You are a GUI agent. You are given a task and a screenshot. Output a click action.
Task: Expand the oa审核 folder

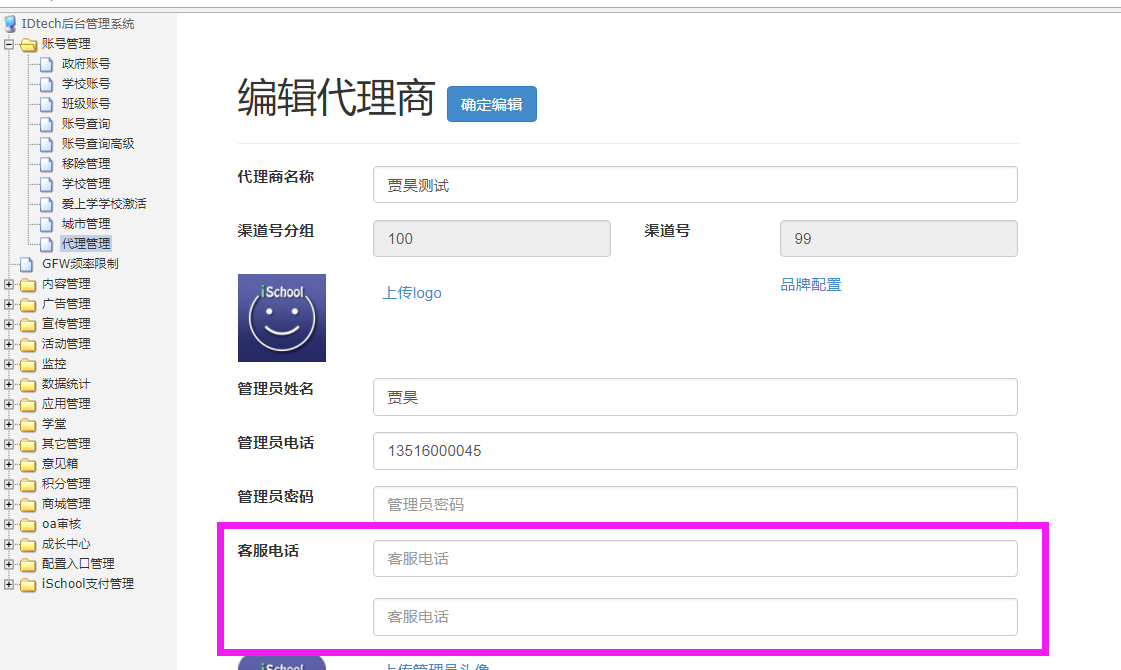point(9,524)
